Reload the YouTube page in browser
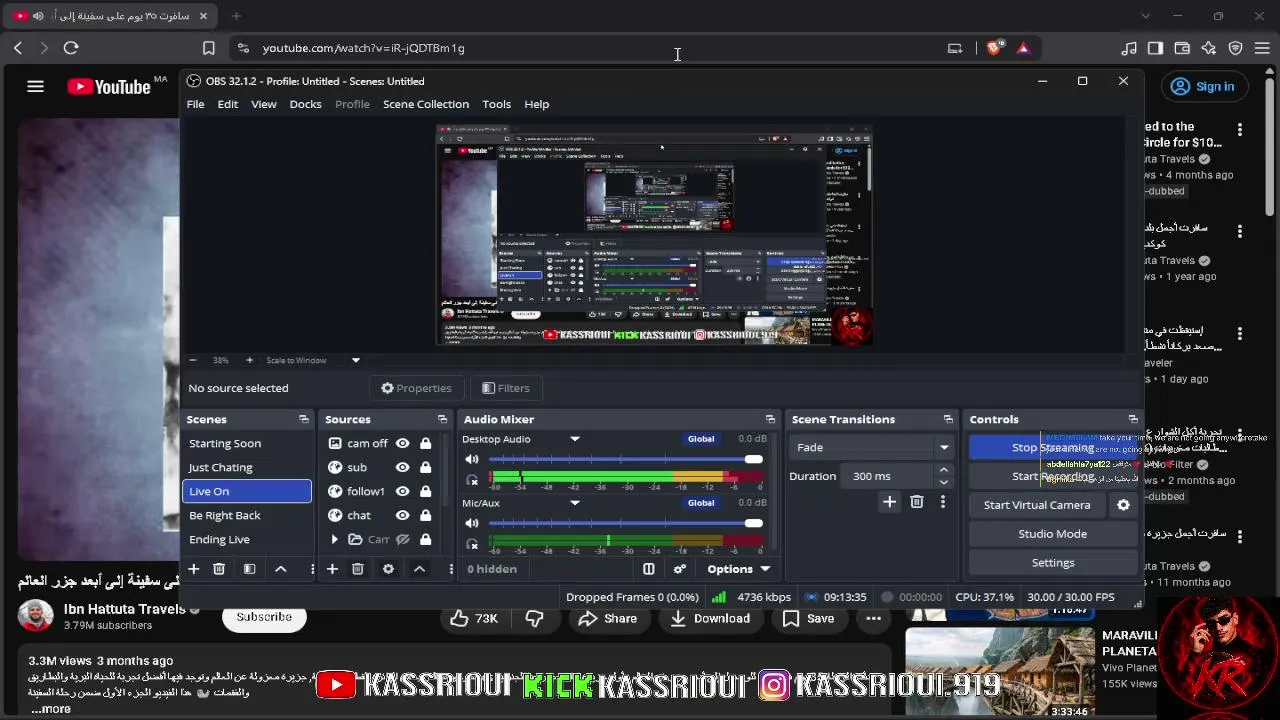The height and width of the screenshot is (720, 1280). pos(71,48)
